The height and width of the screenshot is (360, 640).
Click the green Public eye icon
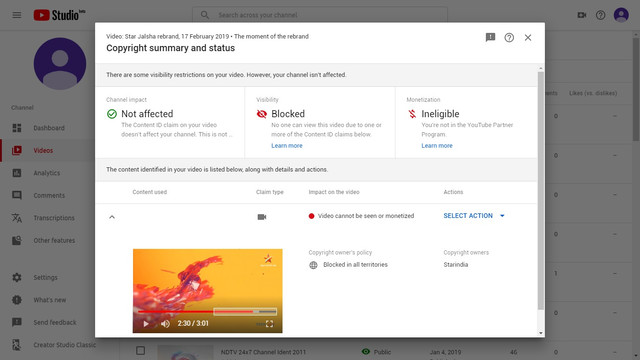(366, 351)
